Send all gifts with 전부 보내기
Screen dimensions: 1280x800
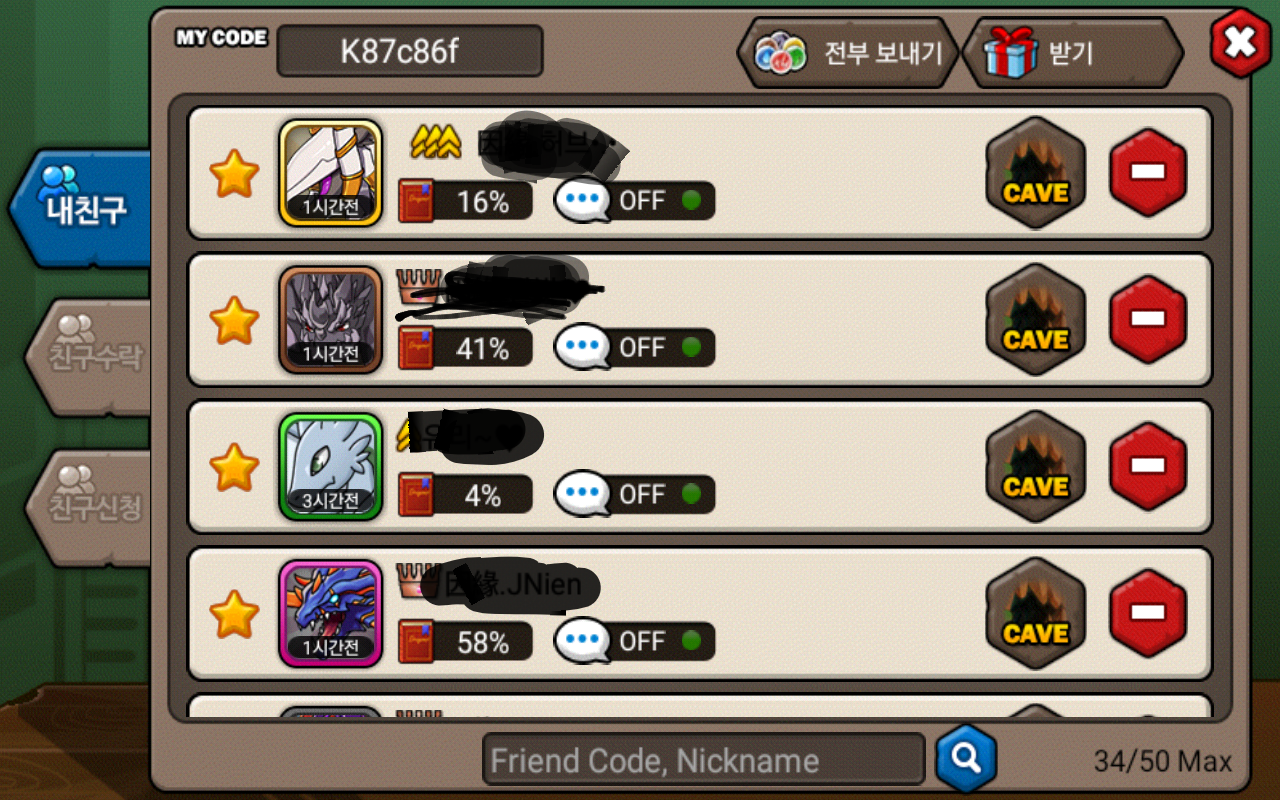point(848,53)
